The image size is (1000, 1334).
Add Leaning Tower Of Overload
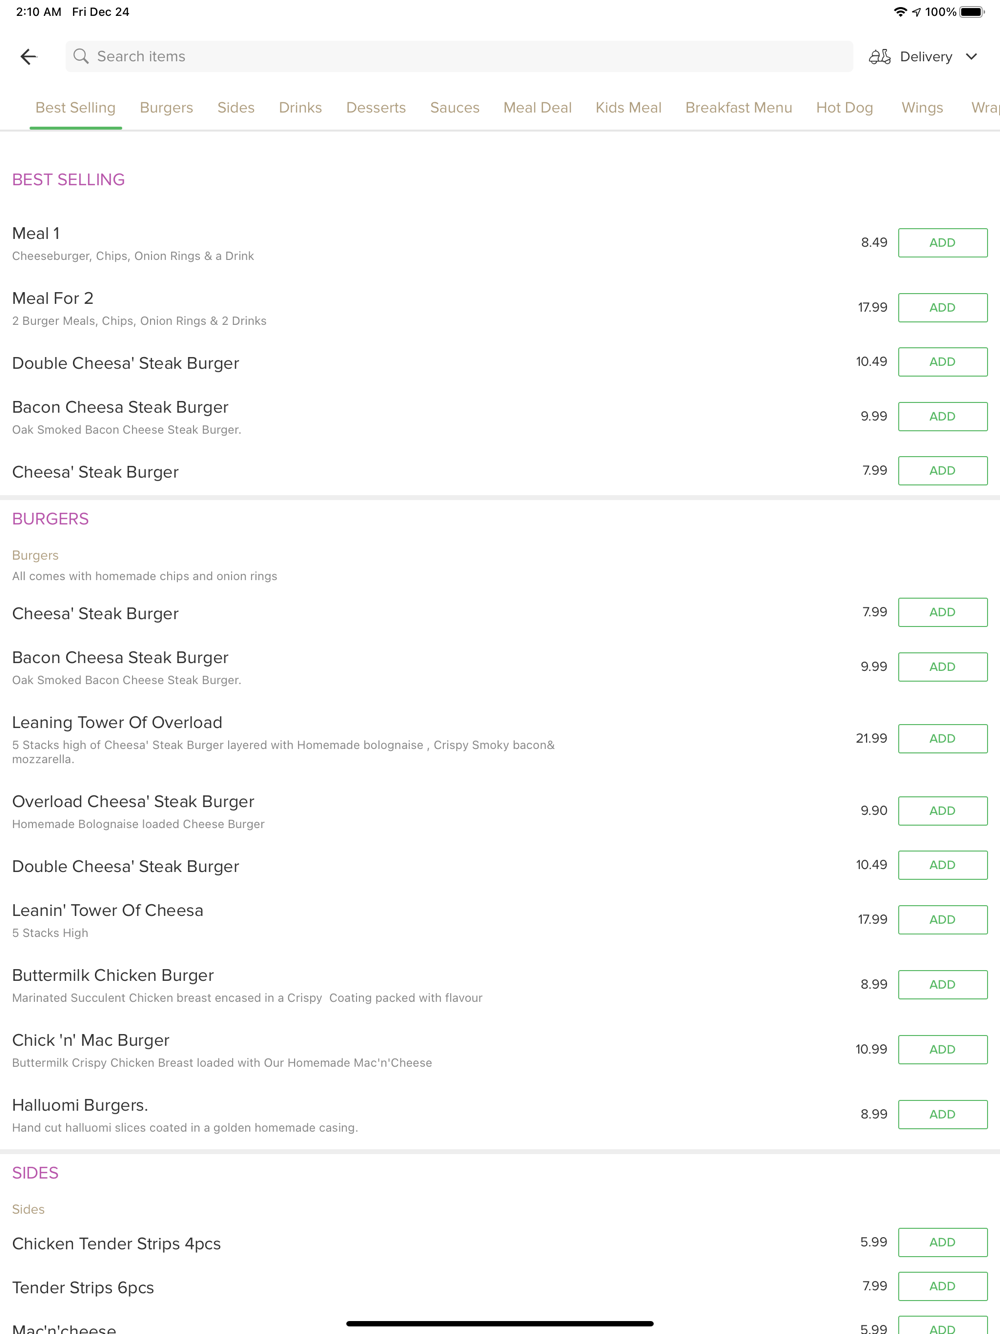coord(942,739)
